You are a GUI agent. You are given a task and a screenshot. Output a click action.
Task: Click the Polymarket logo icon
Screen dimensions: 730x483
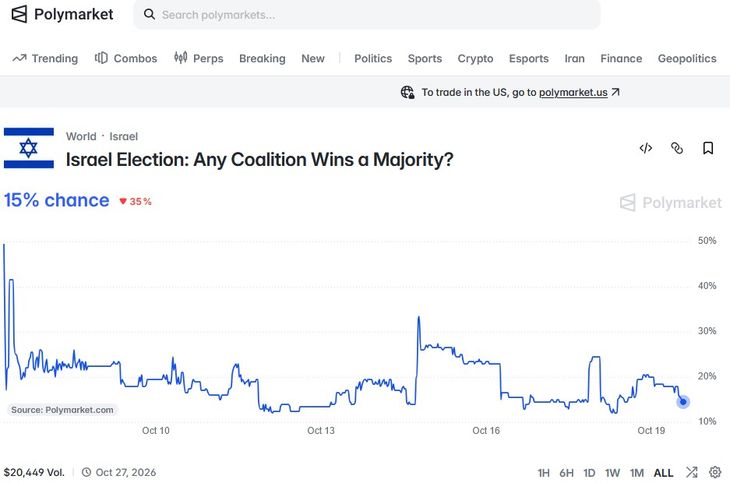[x=19, y=14]
